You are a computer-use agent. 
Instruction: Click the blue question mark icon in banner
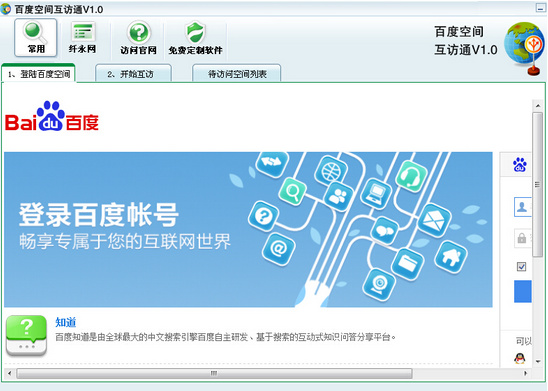point(264,216)
